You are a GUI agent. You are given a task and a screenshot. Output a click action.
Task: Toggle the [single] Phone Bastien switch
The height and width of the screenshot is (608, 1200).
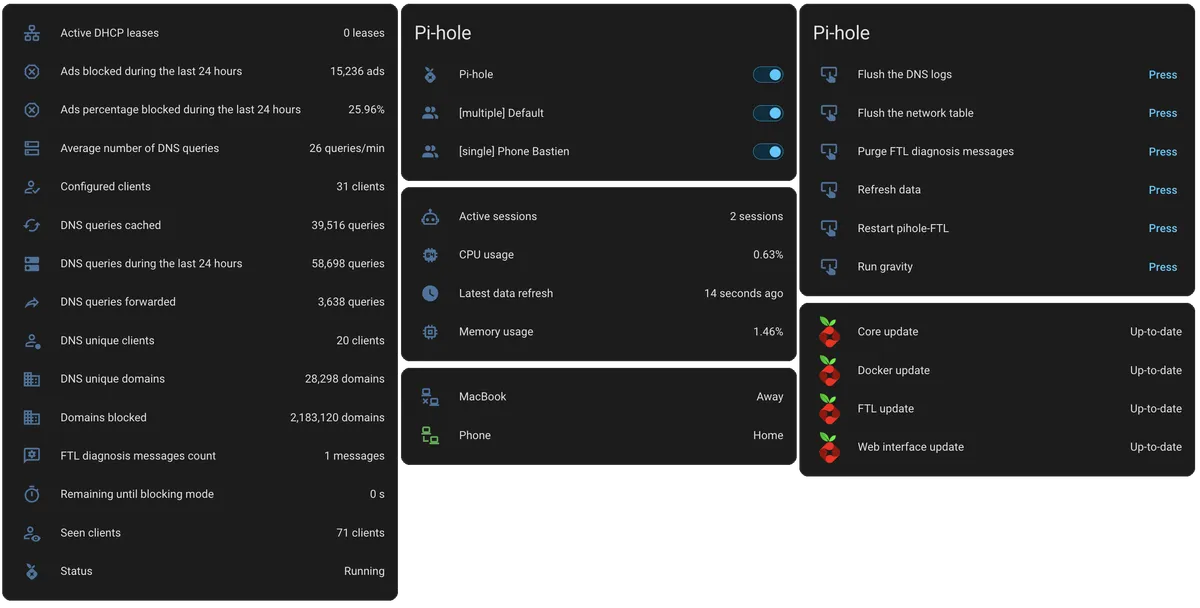click(768, 152)
